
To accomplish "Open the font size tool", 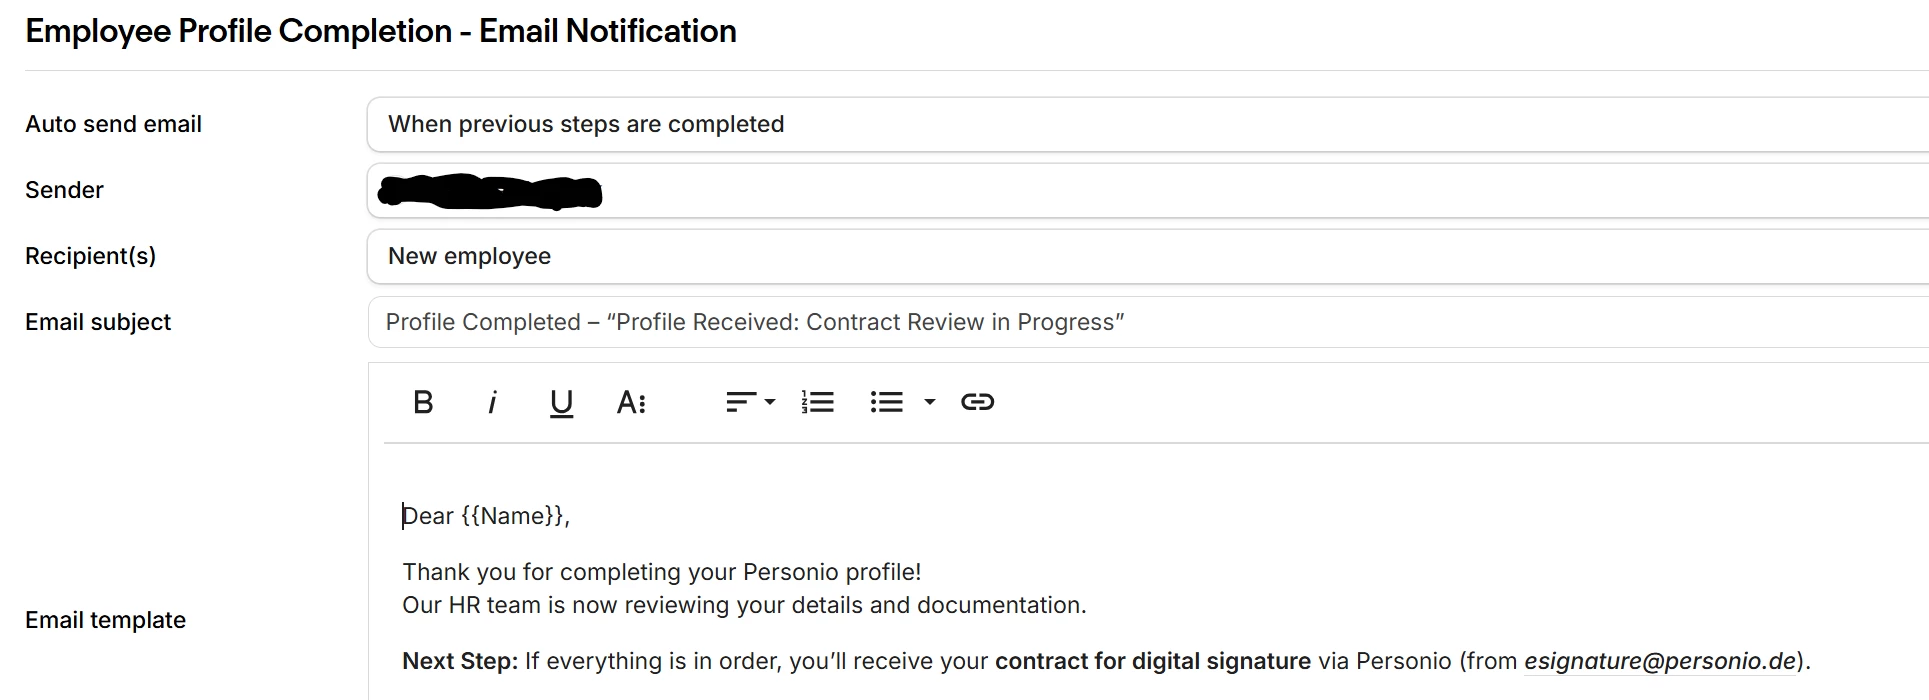I will (x=631, y=402).
